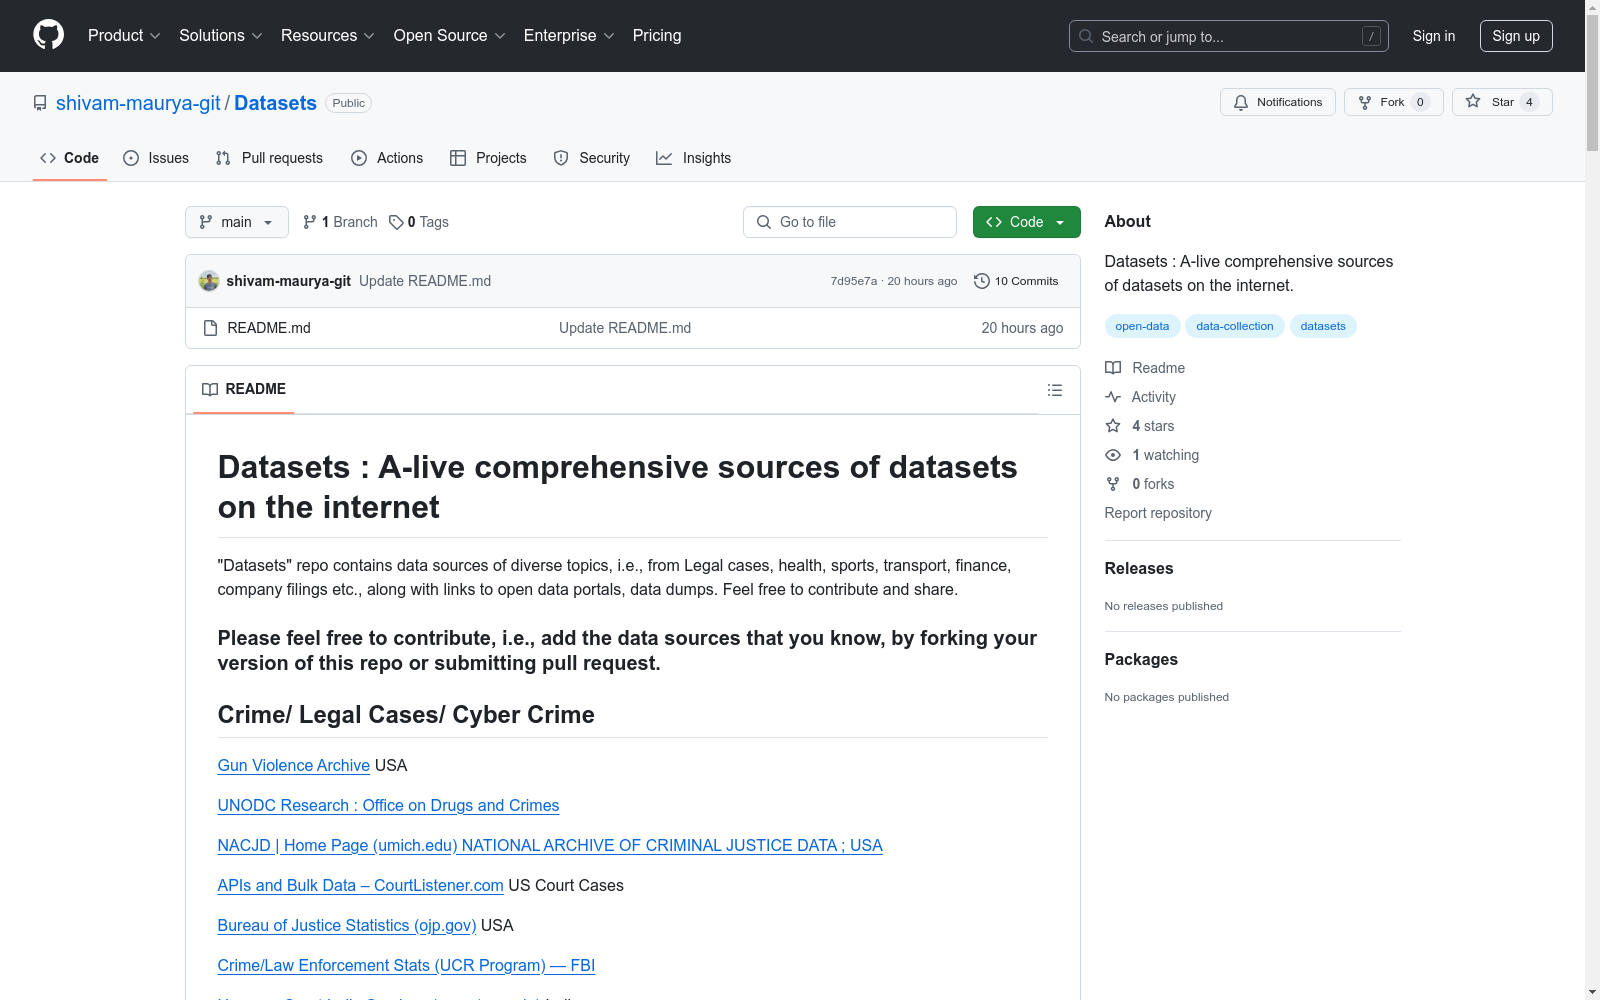Switch to the Code tab

point(70,158)
